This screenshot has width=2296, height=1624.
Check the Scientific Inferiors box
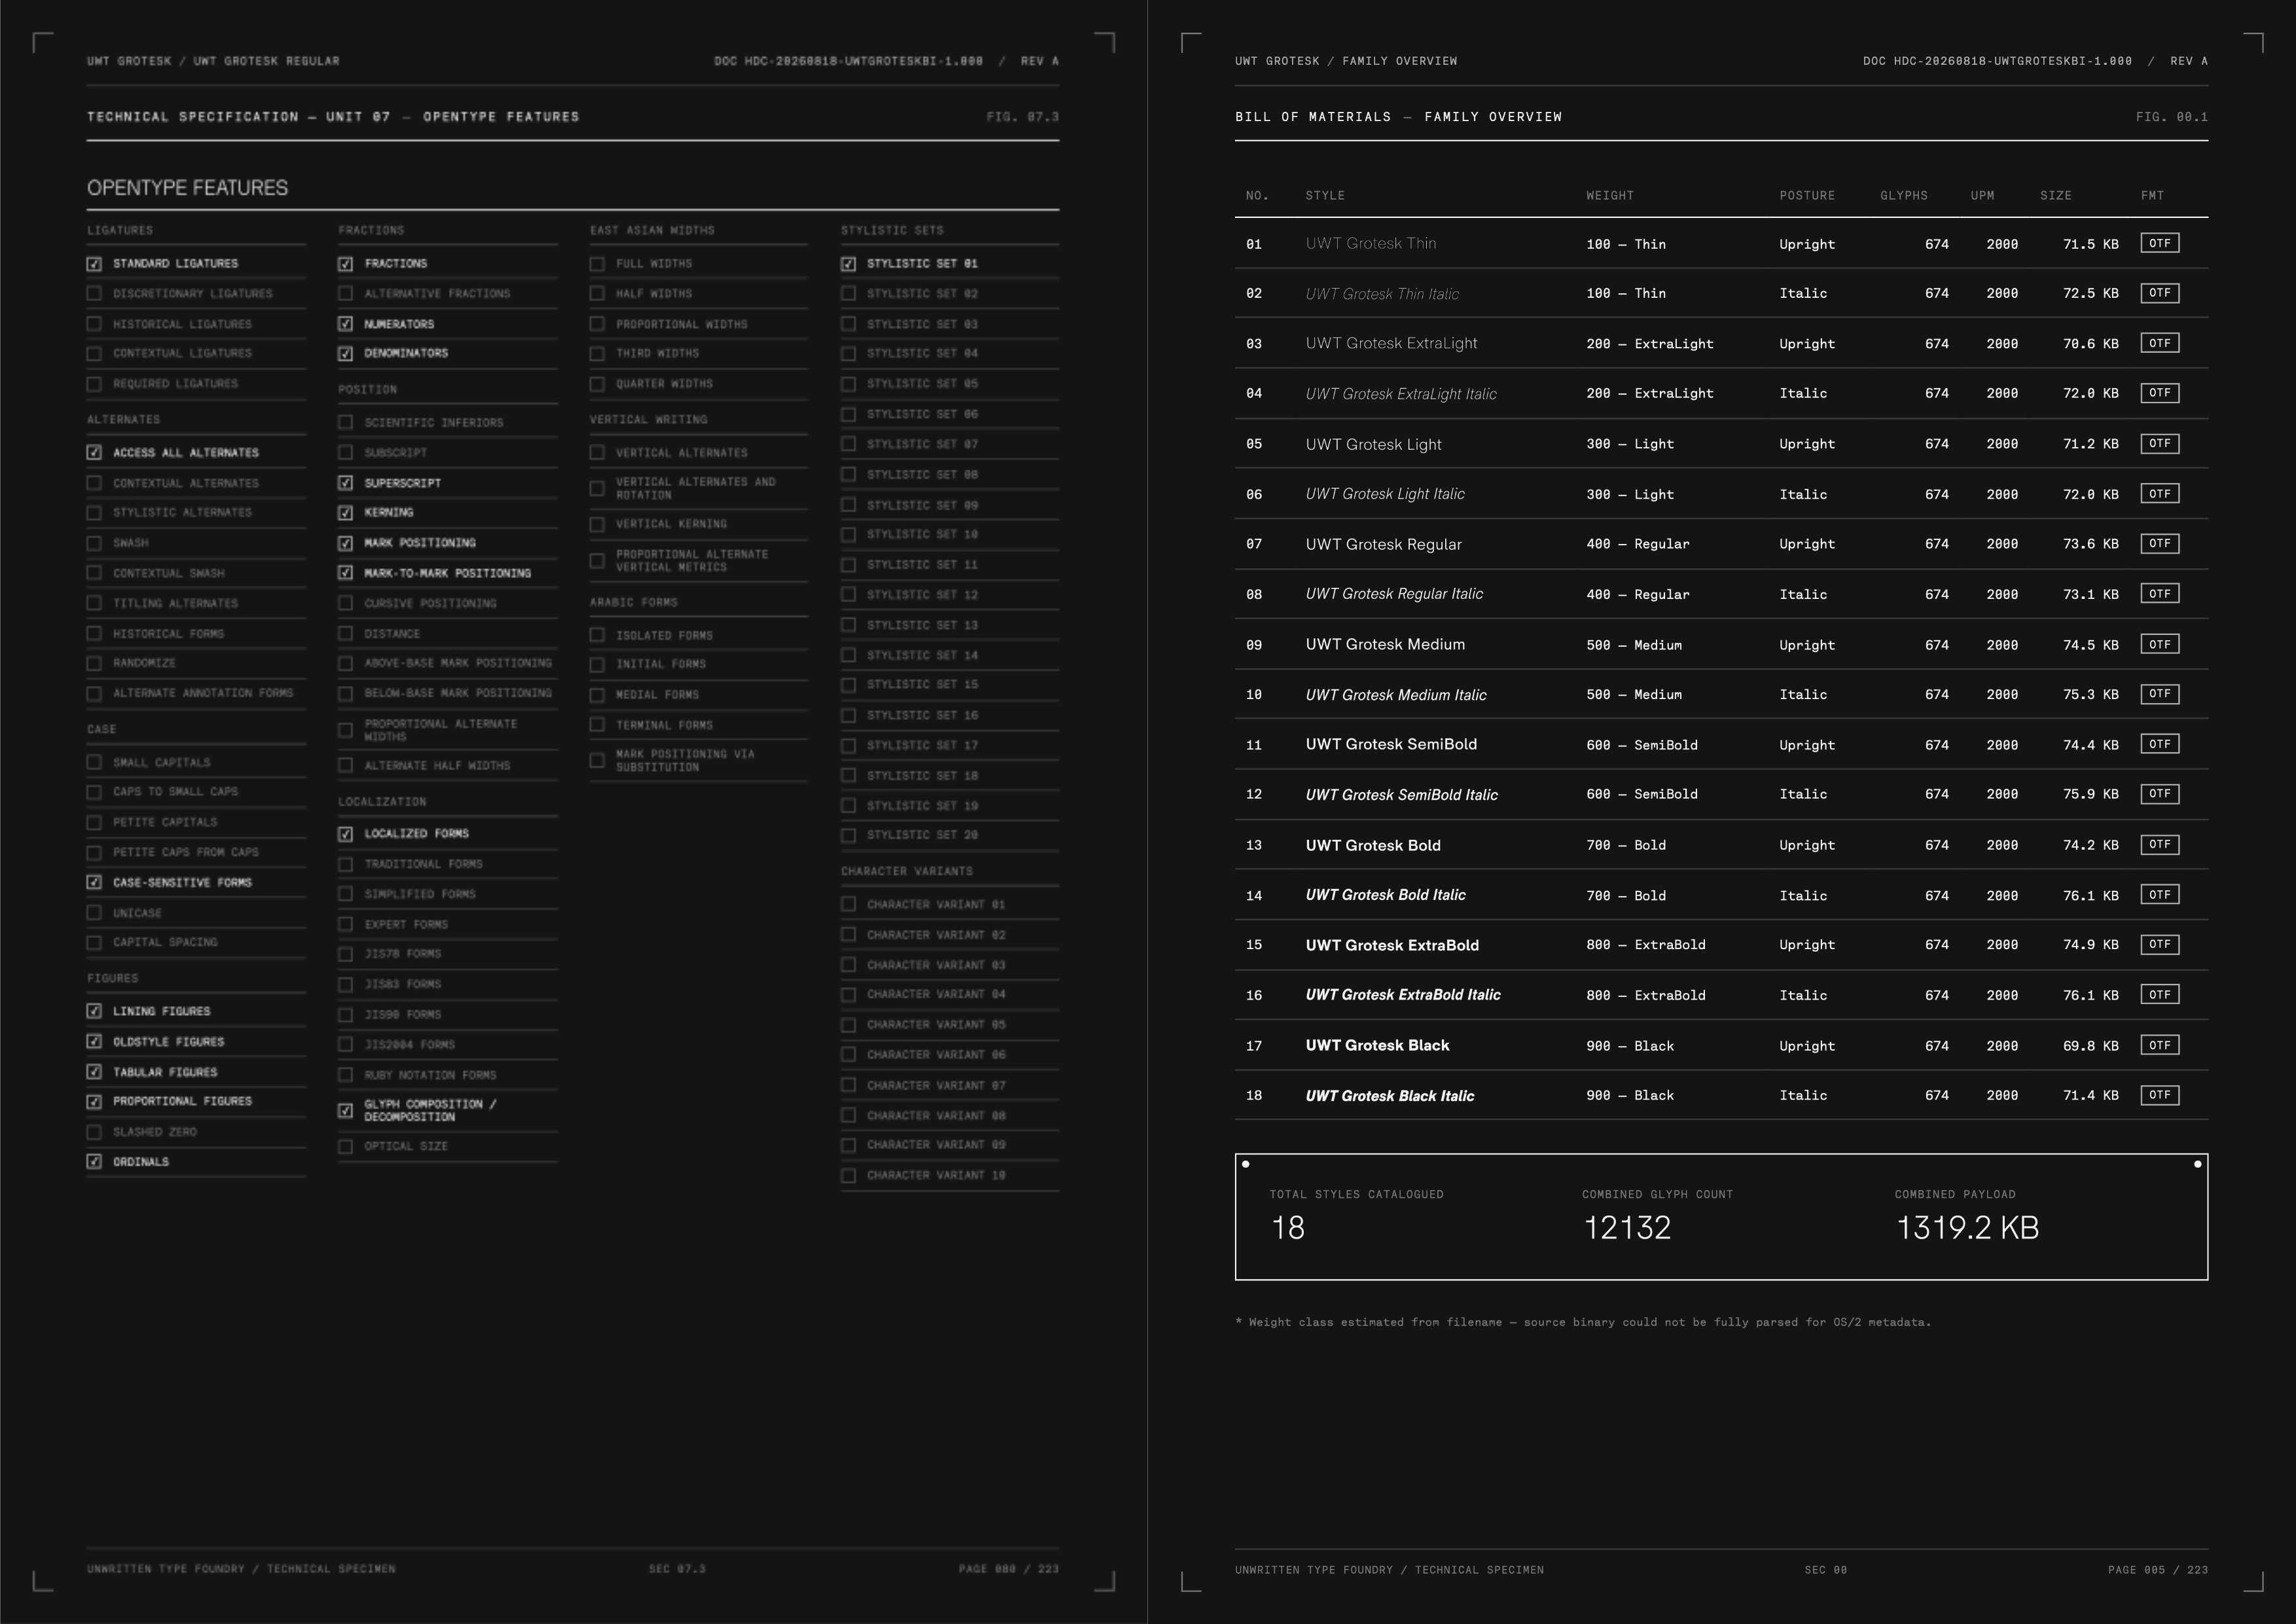[345, 423]
